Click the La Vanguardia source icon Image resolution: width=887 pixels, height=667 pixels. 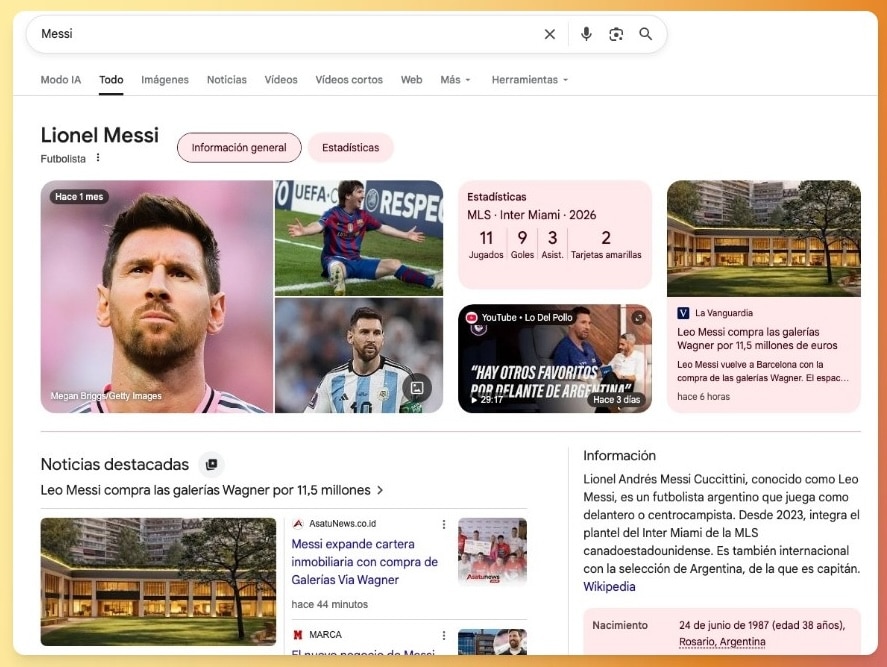[x=683, y=313]
